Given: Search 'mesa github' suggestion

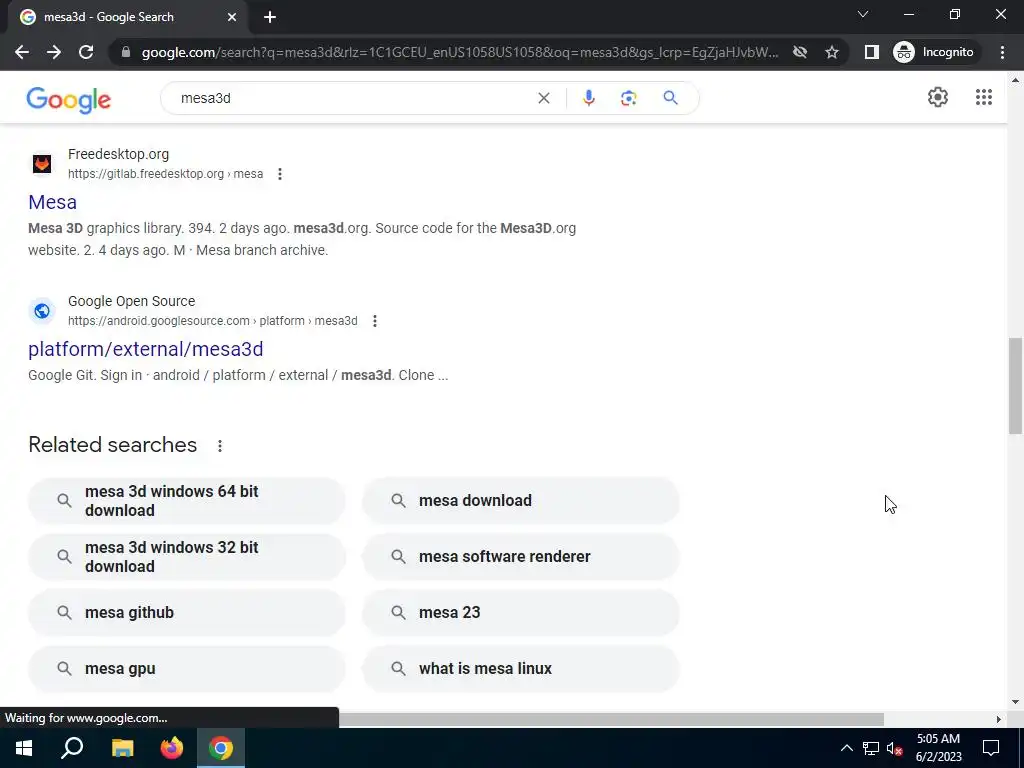Looking at the screenshot, I should coord(187,613).
